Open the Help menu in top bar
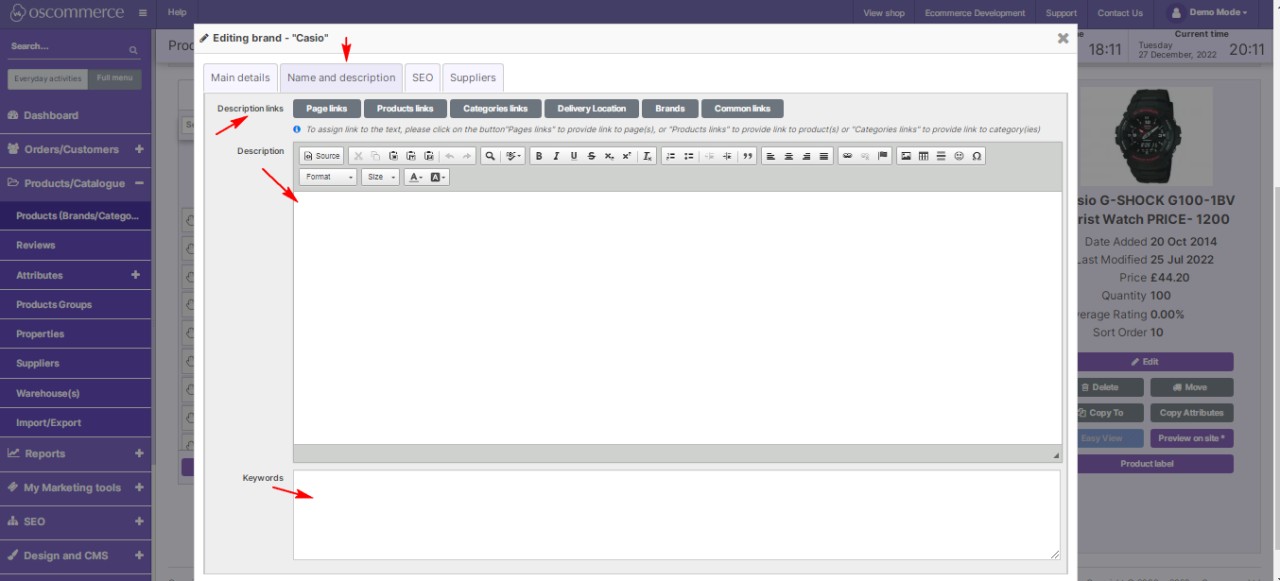Image resolution: width=1280 pixels, height=581 pixels. (178, 13)
